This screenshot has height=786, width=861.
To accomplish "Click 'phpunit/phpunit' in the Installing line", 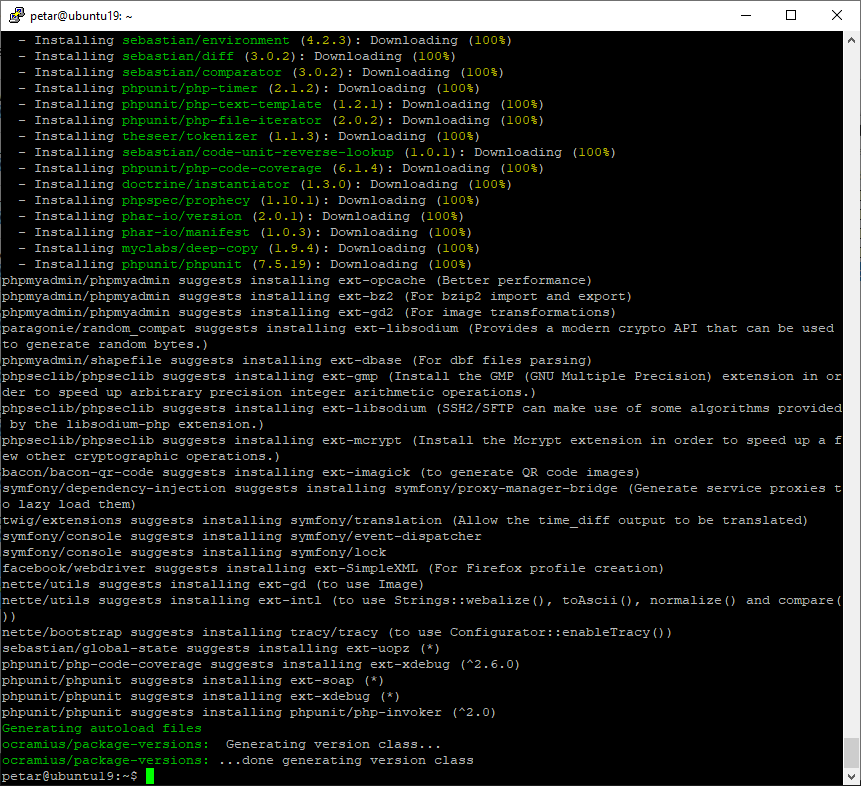I will [x=182, y=264].
